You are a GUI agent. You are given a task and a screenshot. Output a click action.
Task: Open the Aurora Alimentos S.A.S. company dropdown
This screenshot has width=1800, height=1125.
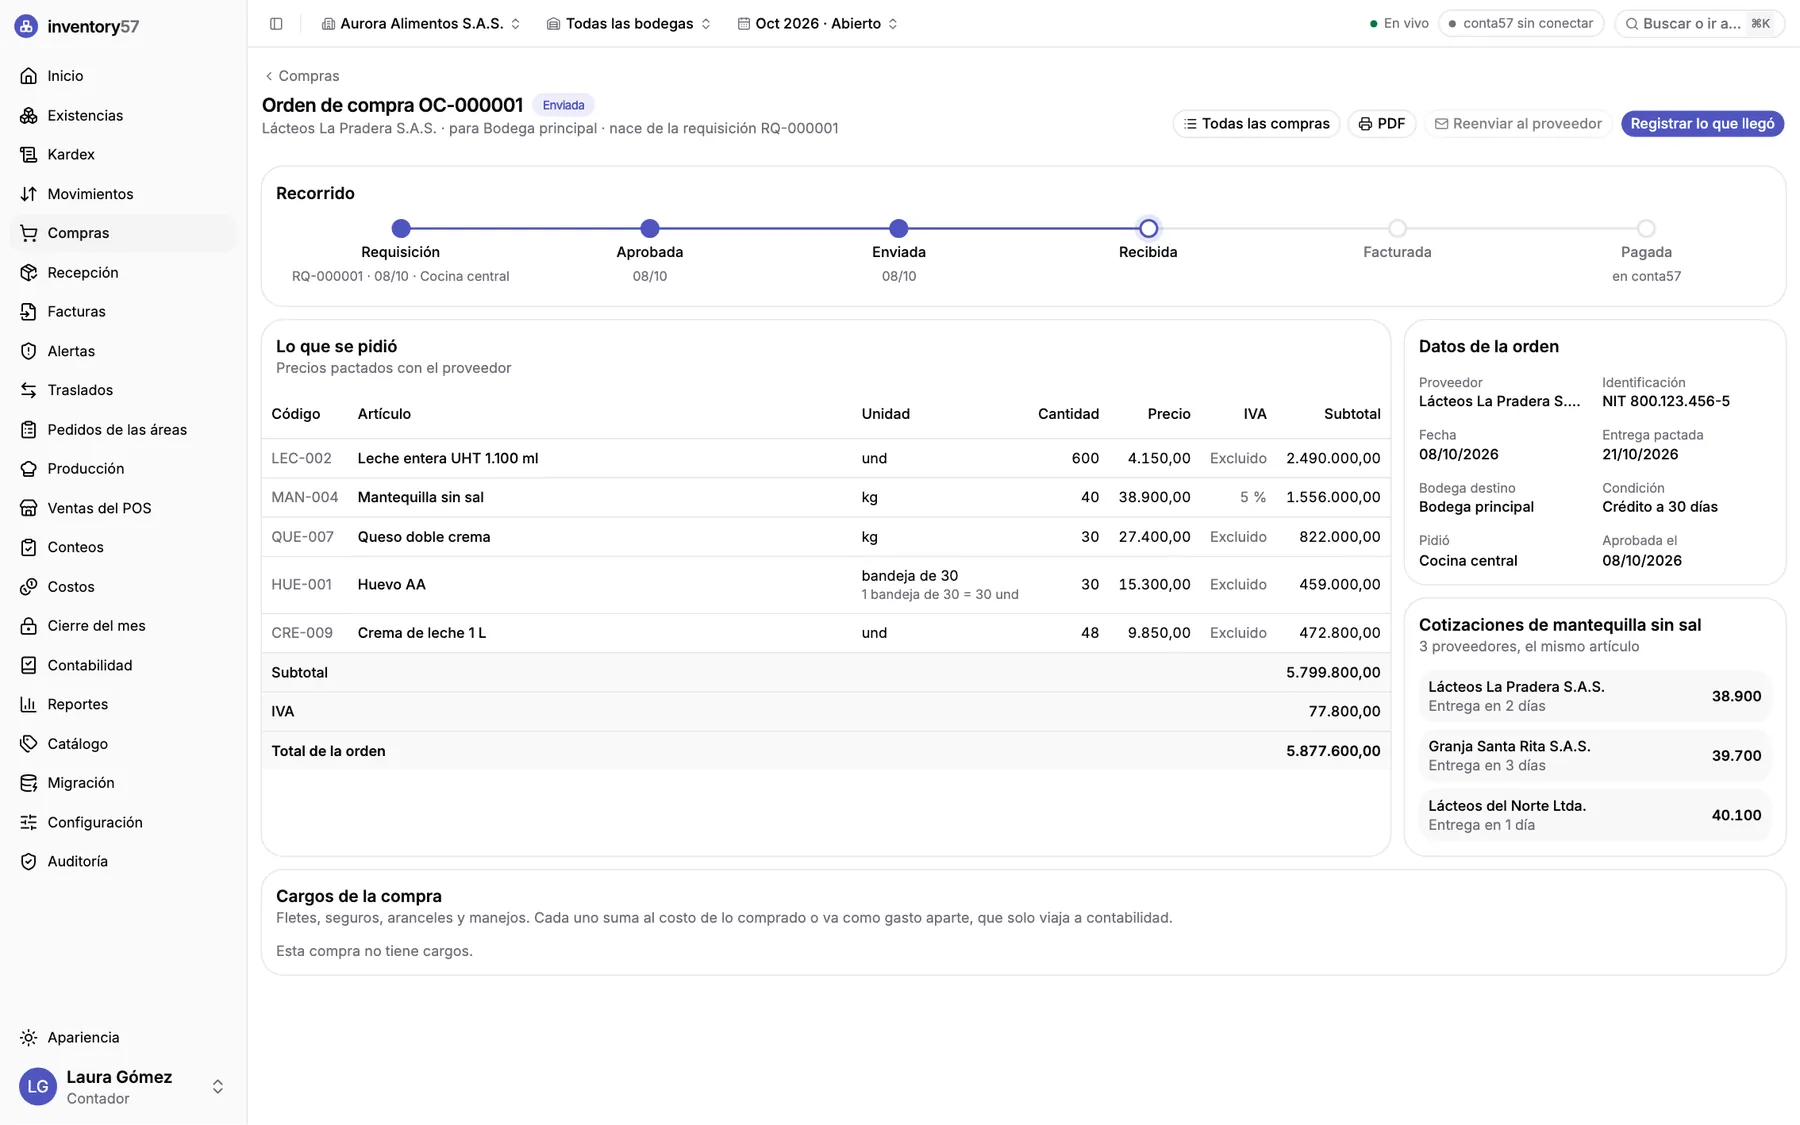coord(421,24)
